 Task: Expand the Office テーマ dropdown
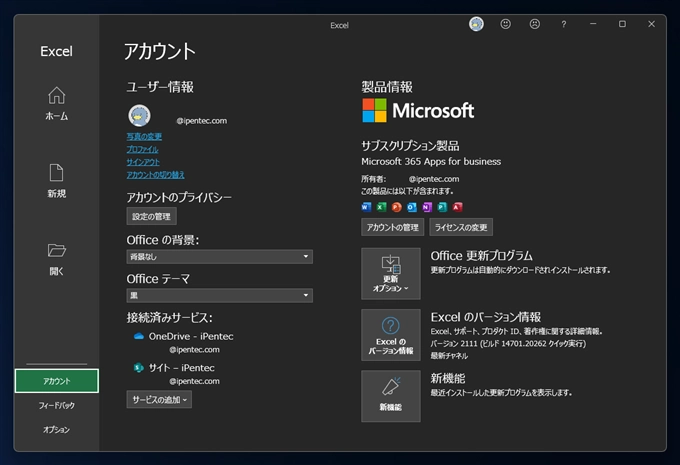tap(219, 295)
